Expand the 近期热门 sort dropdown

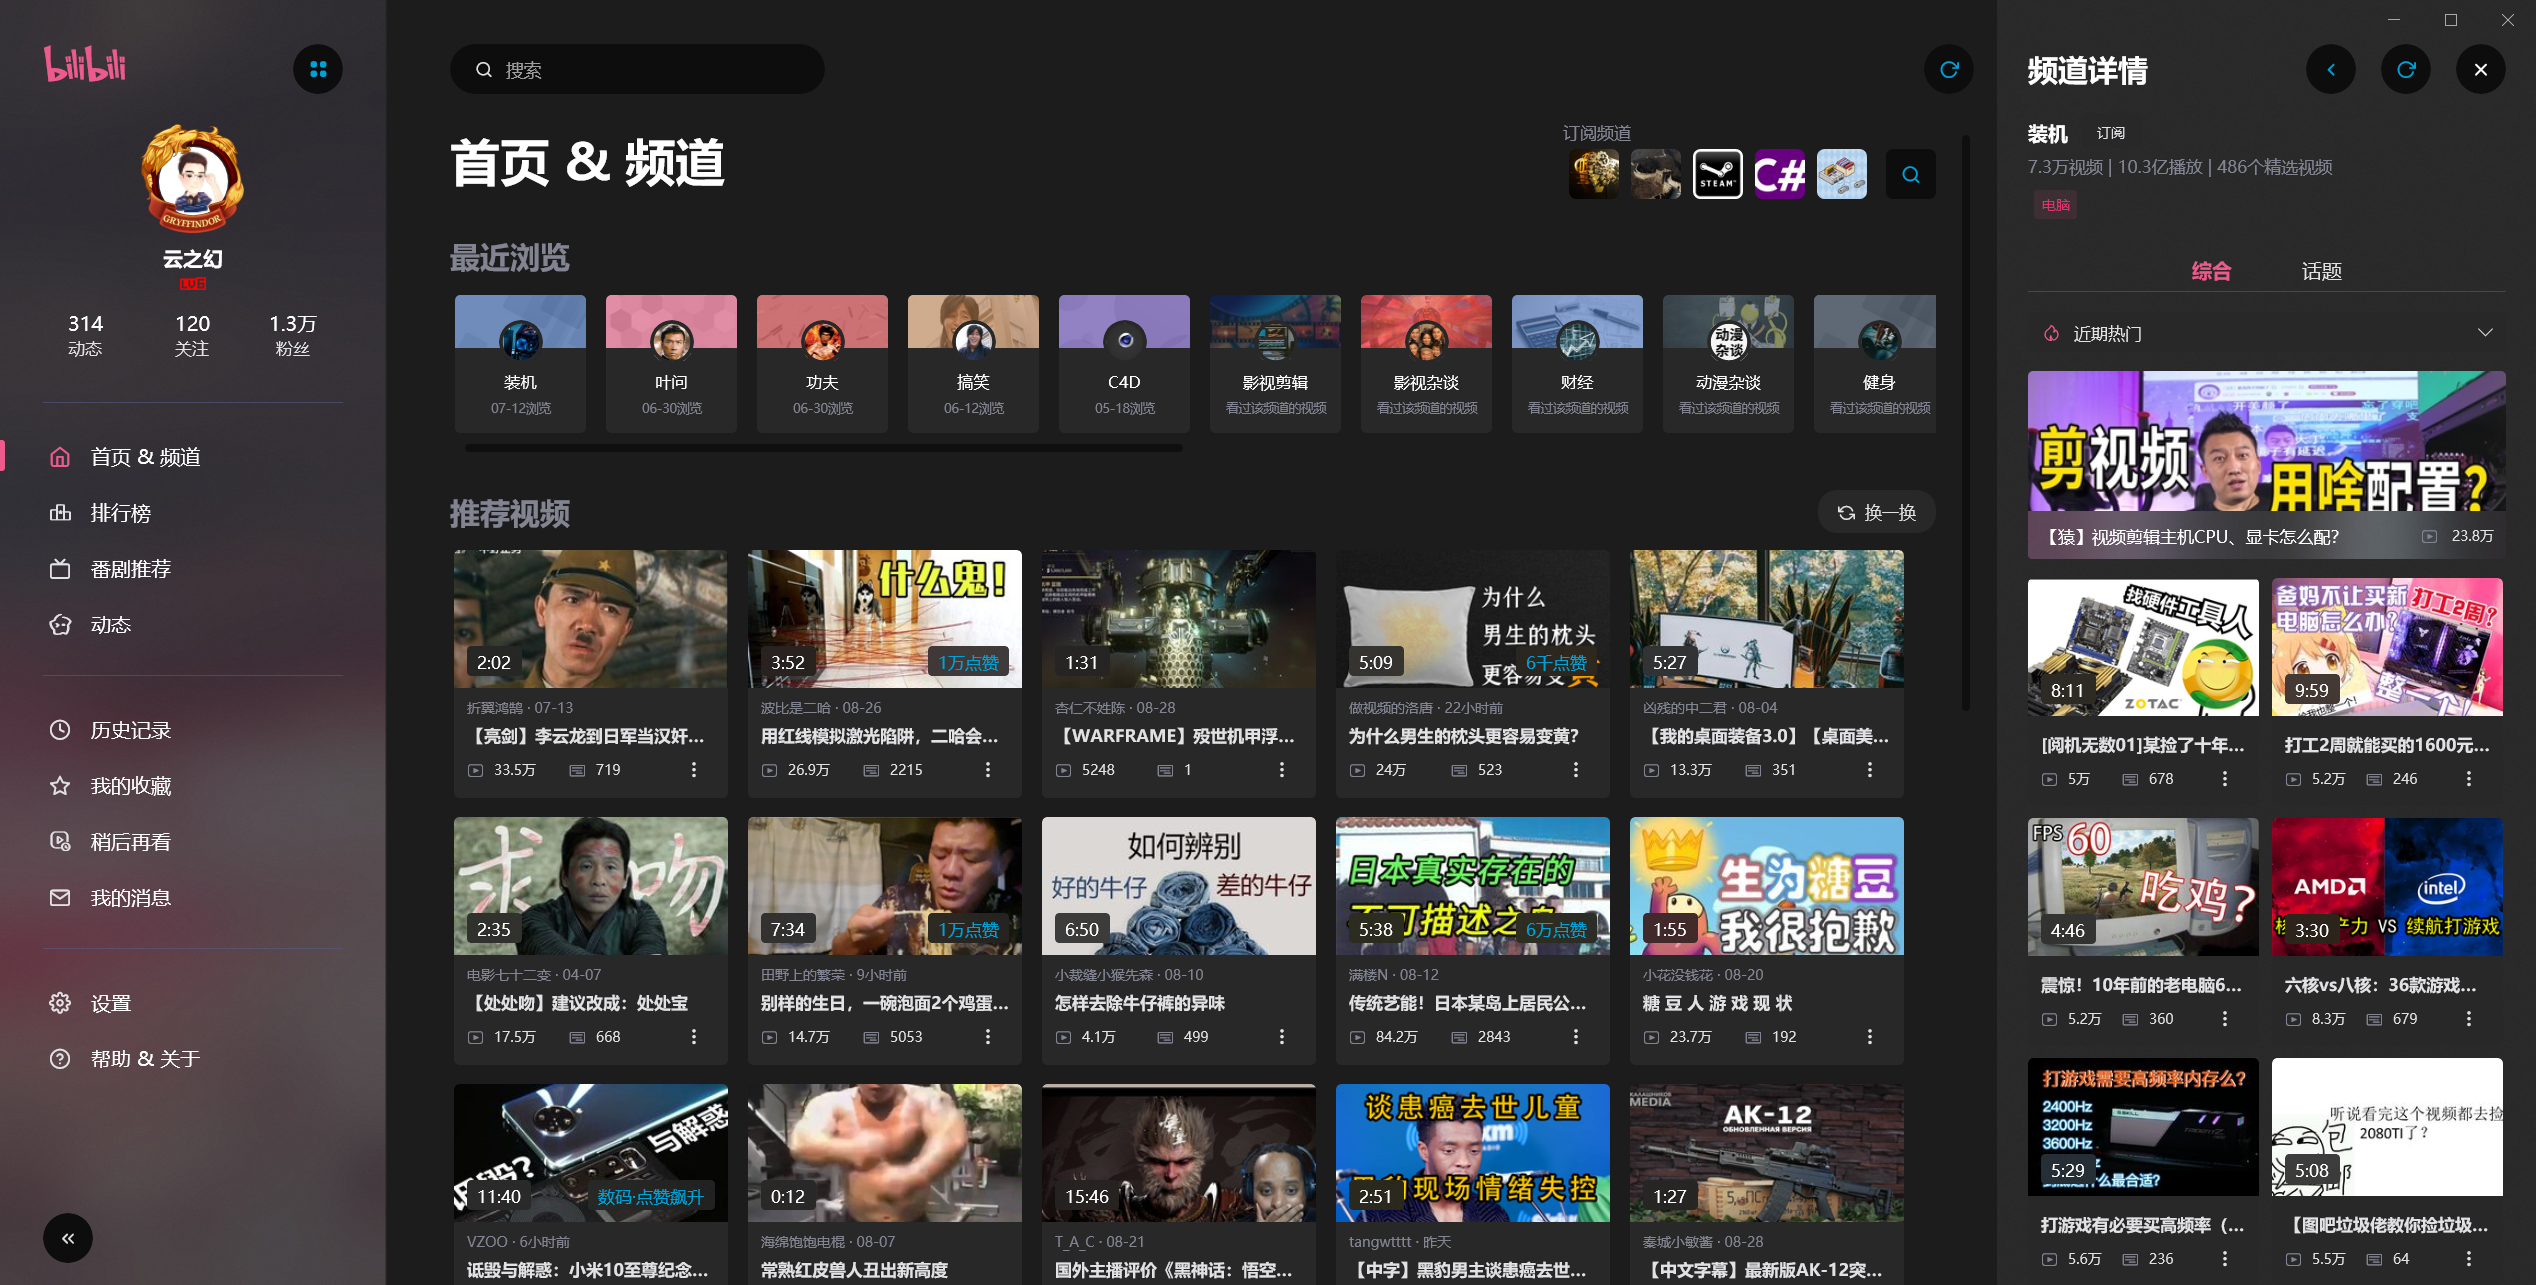pyautogui.click(x=2484, y=333)
